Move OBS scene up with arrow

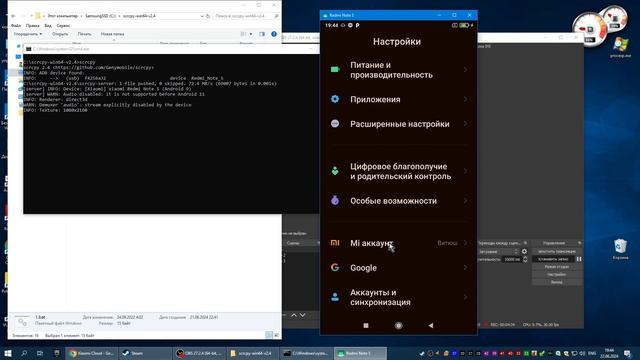[293, 315]
